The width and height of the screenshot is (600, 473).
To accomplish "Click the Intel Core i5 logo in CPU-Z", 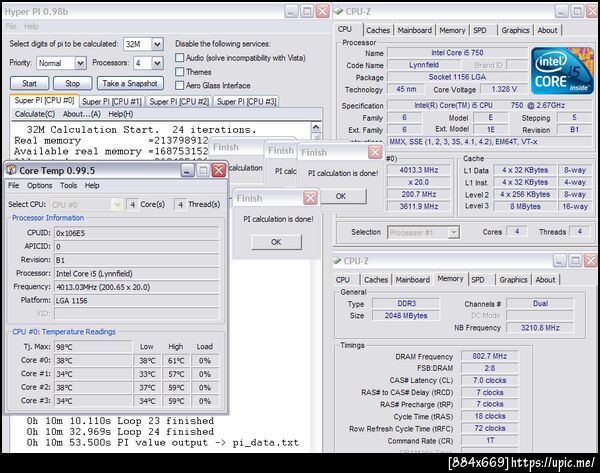I will 562,71.
